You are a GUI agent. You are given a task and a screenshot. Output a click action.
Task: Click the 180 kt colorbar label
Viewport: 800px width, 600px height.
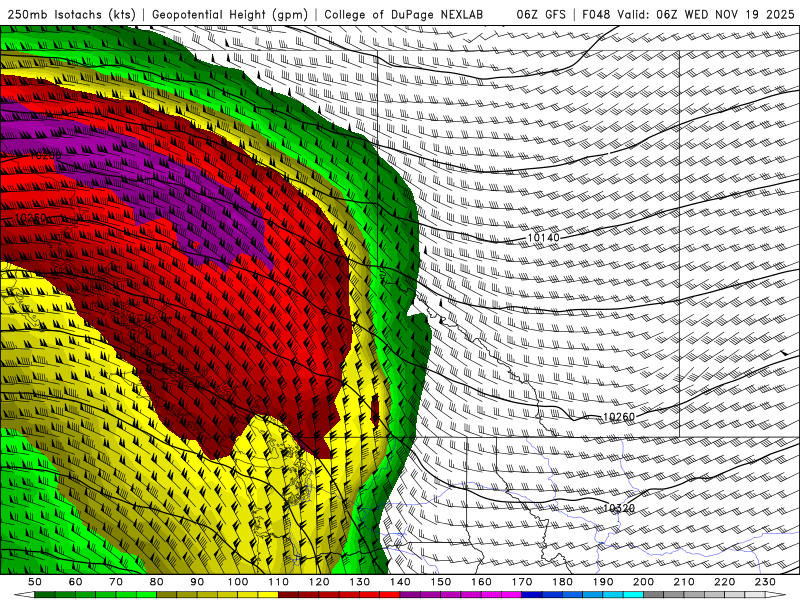pos(562,582)
